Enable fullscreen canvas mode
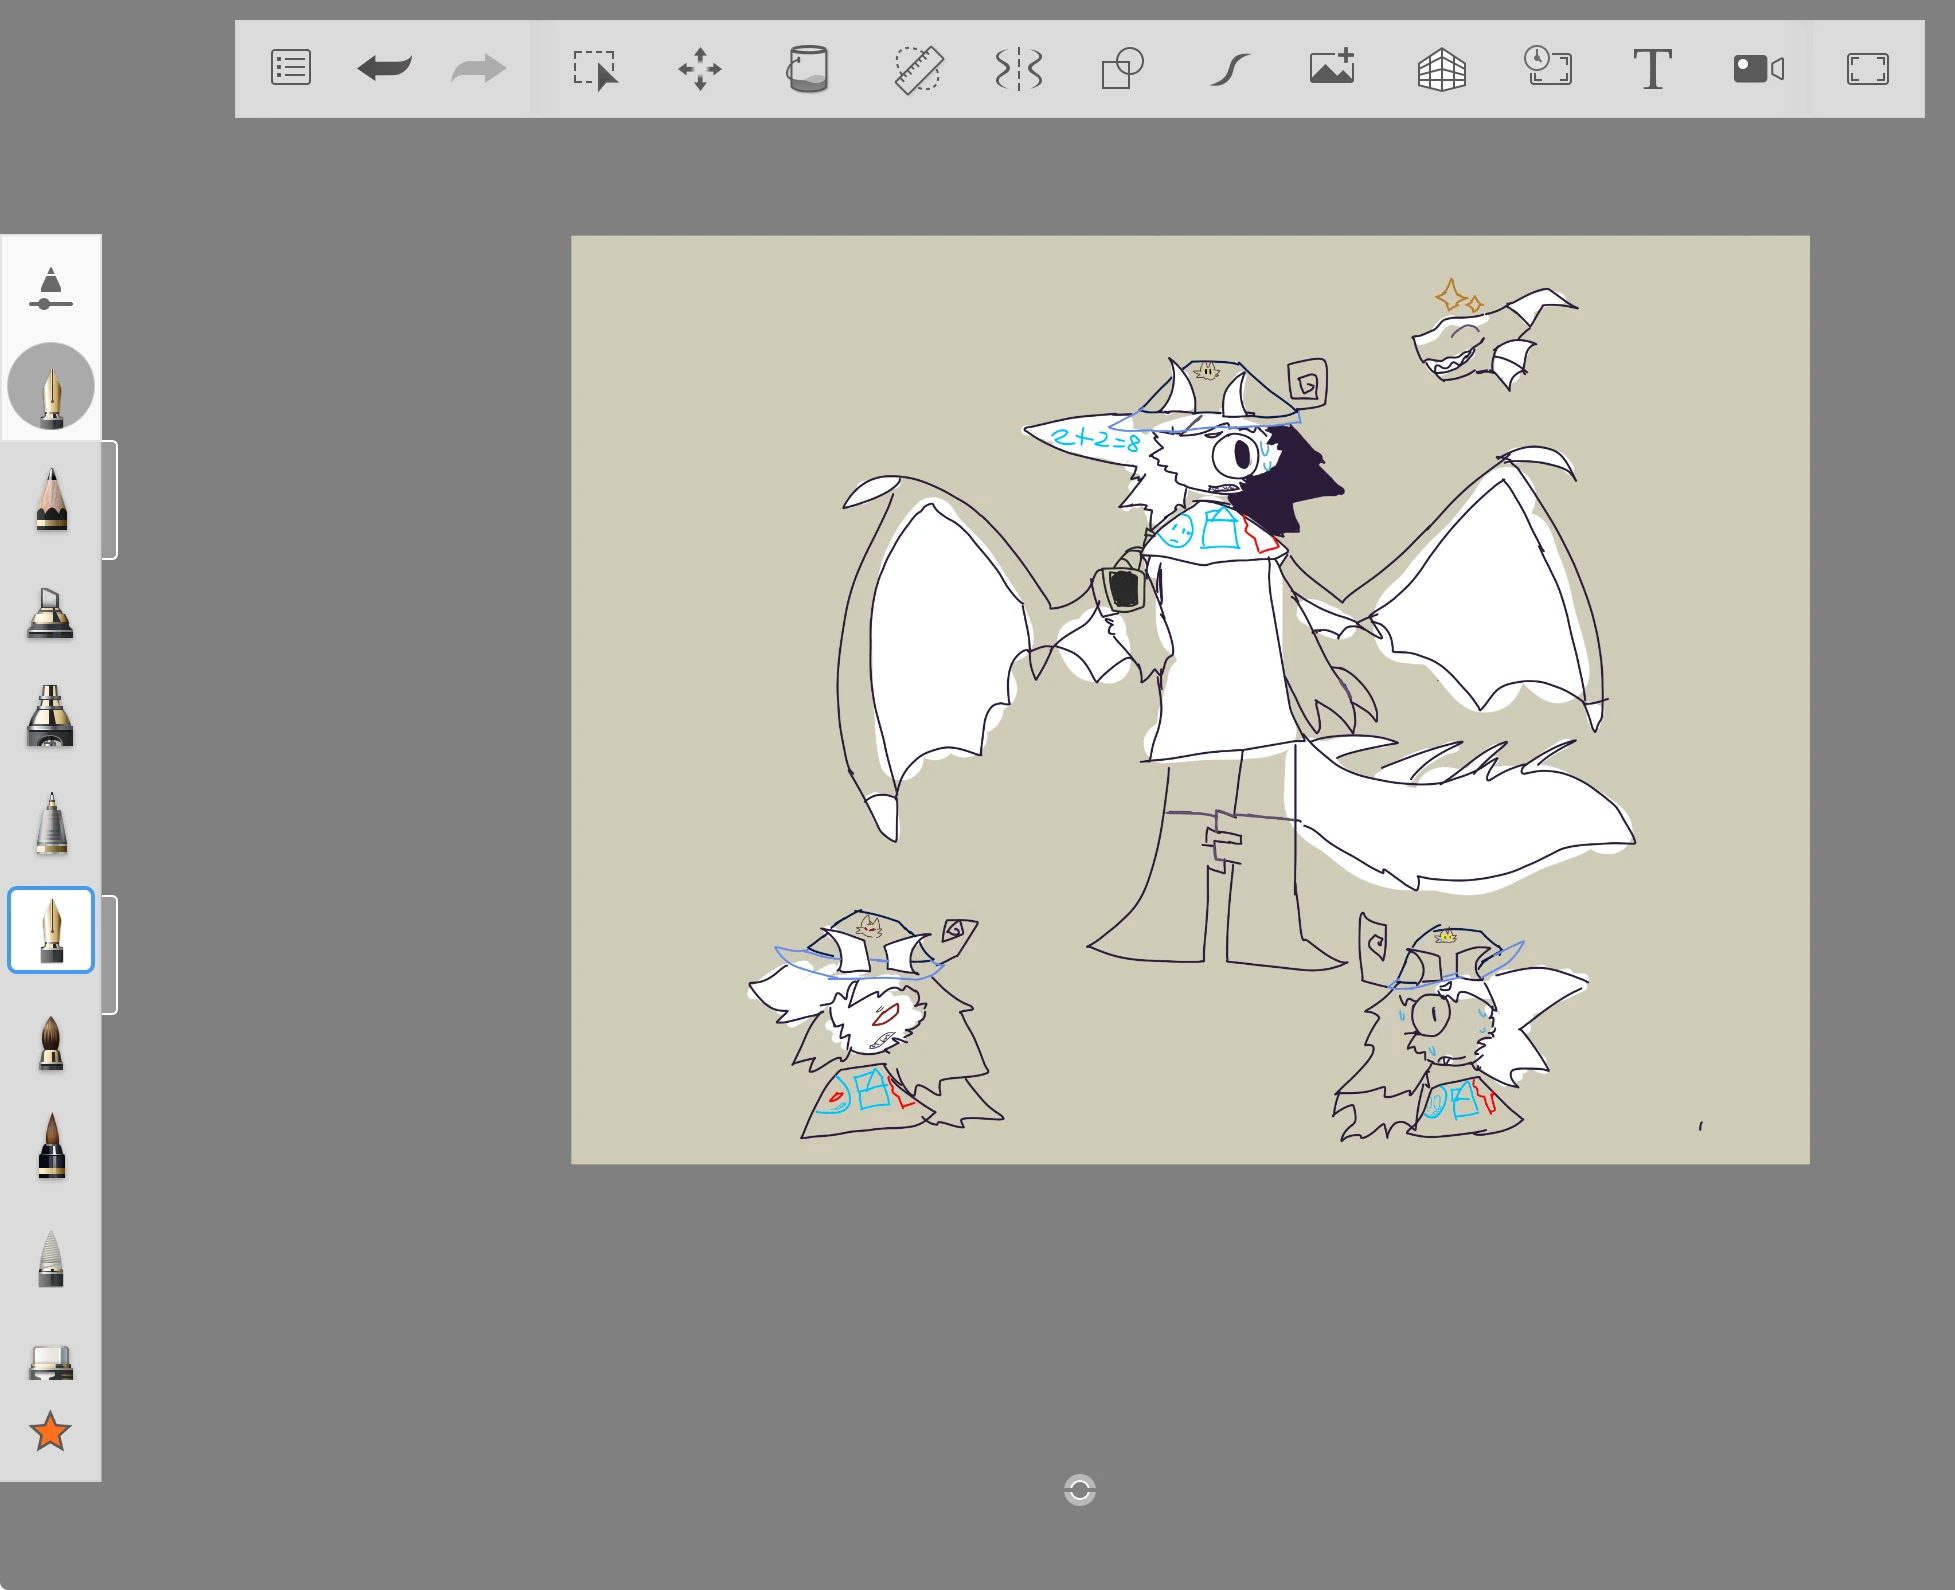The width and height of the screenshot is (1955, 1590). [1870, 68]
